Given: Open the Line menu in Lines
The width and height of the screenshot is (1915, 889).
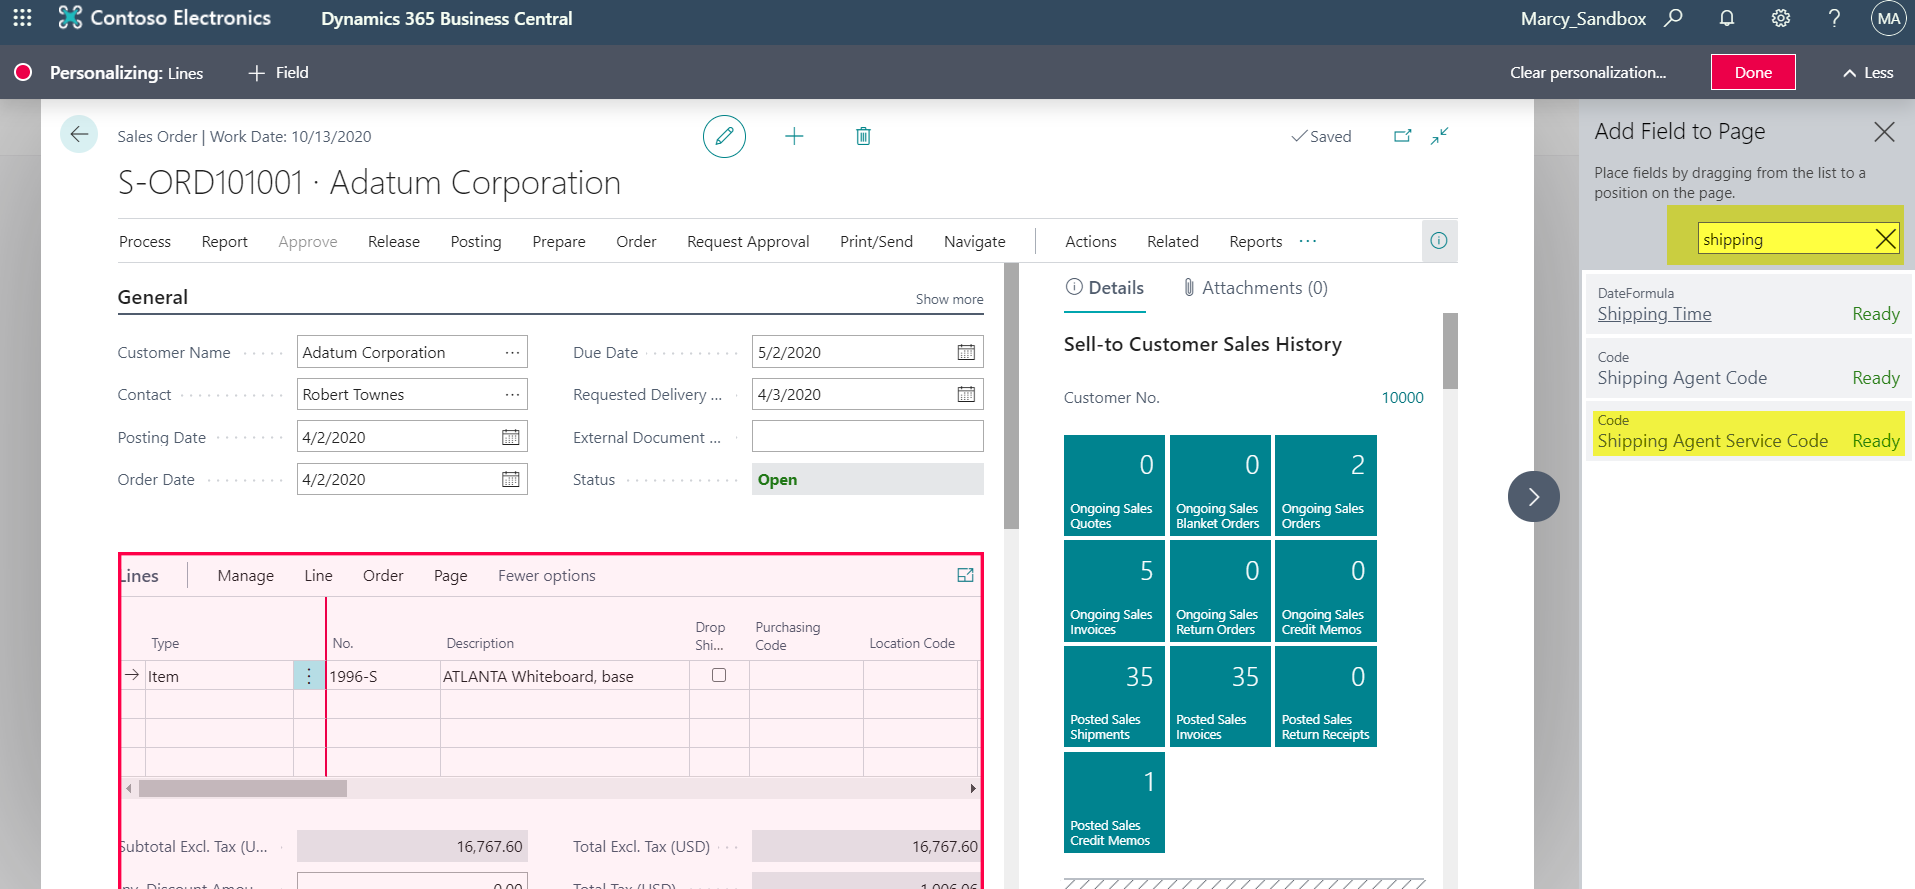Looking at the screenshot, I should coord(318,575).
